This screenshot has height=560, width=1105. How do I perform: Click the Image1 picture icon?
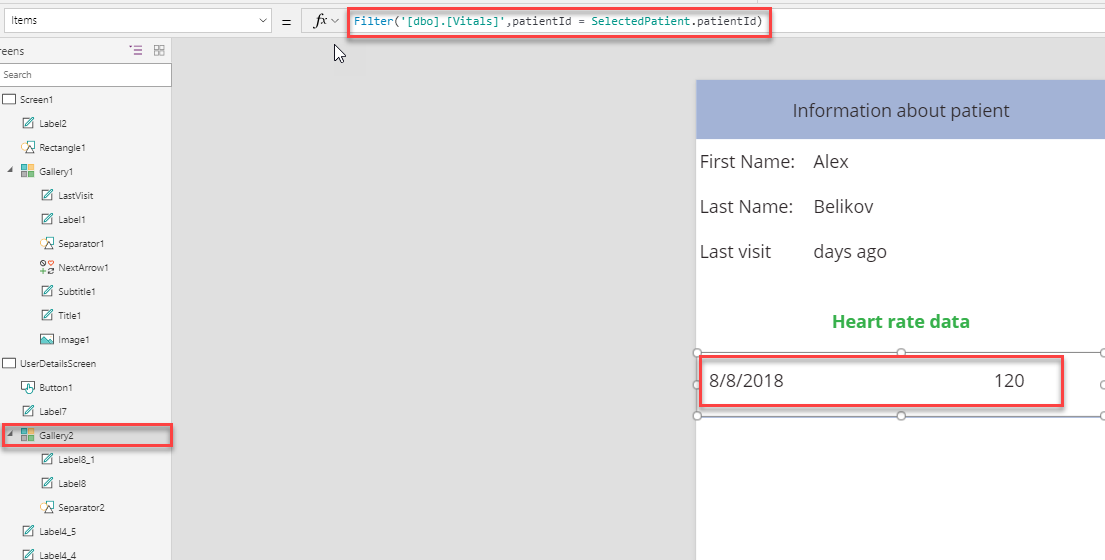click(47, 340)
